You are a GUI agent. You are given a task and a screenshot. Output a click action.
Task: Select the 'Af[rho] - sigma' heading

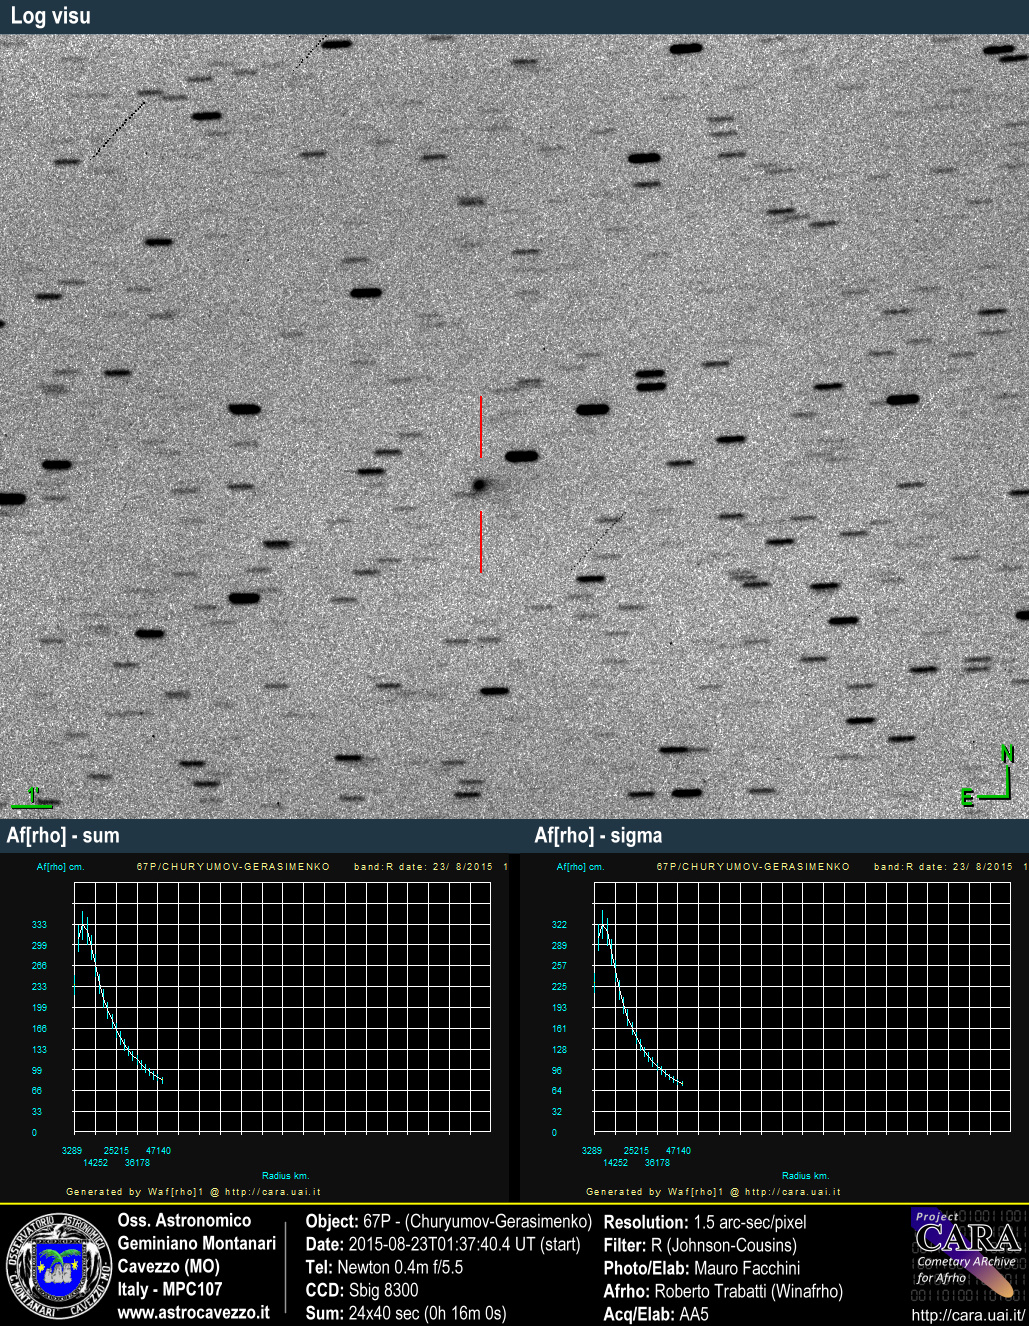click(598, 835)
